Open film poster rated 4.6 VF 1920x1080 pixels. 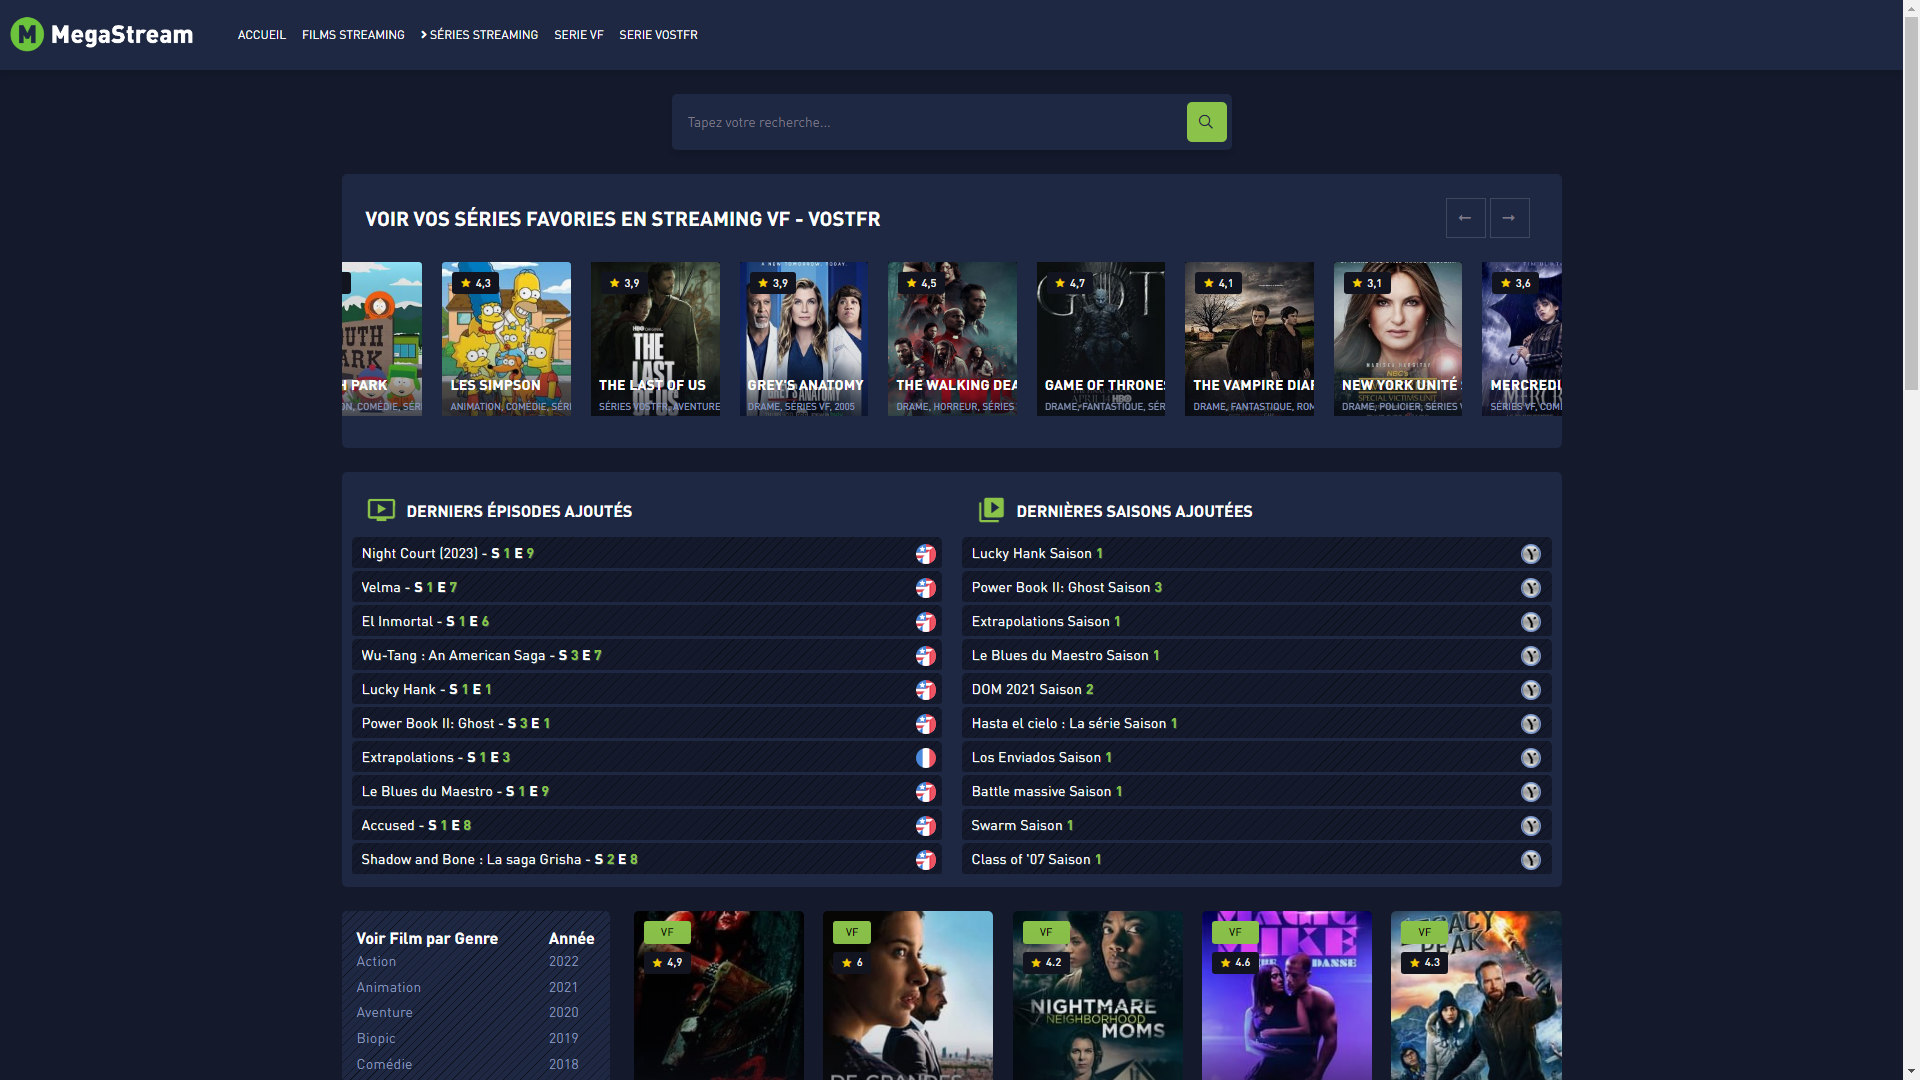click(x=1286, y=996)
